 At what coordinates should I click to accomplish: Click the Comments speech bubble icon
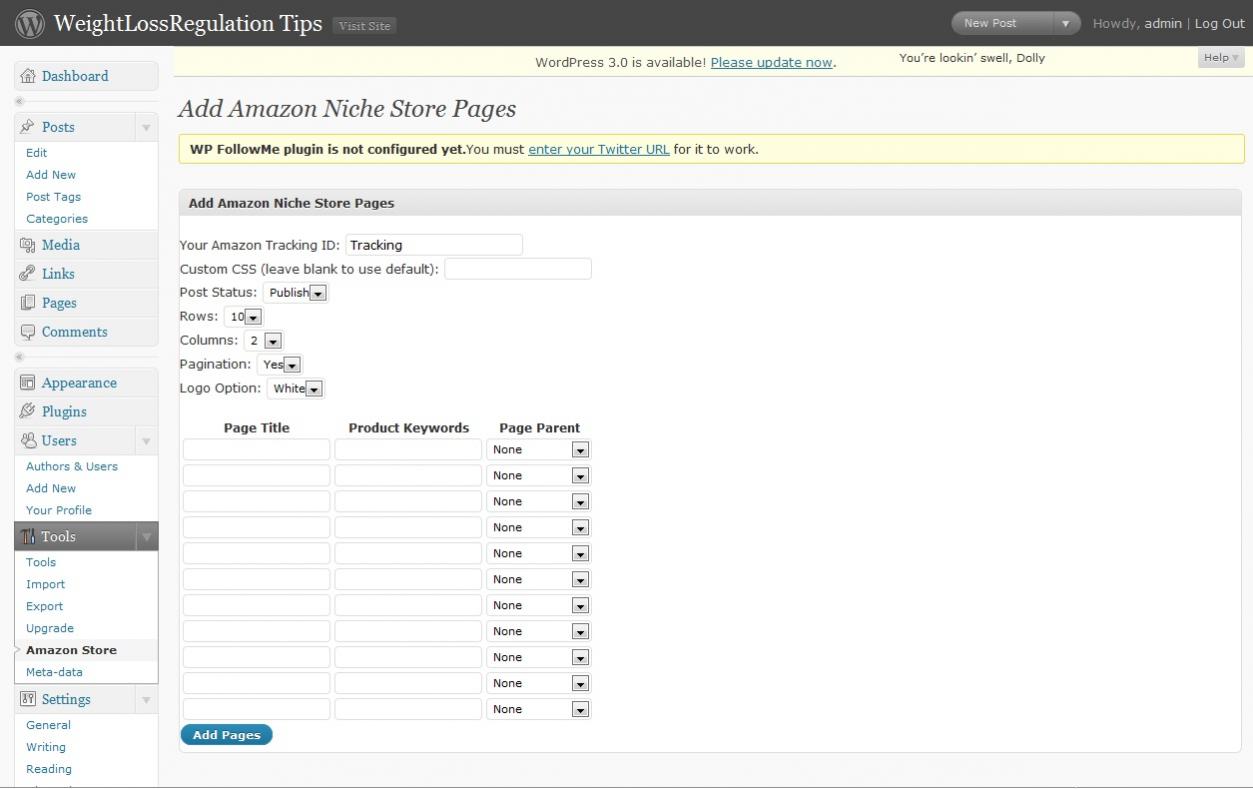[x=28, y=332]
